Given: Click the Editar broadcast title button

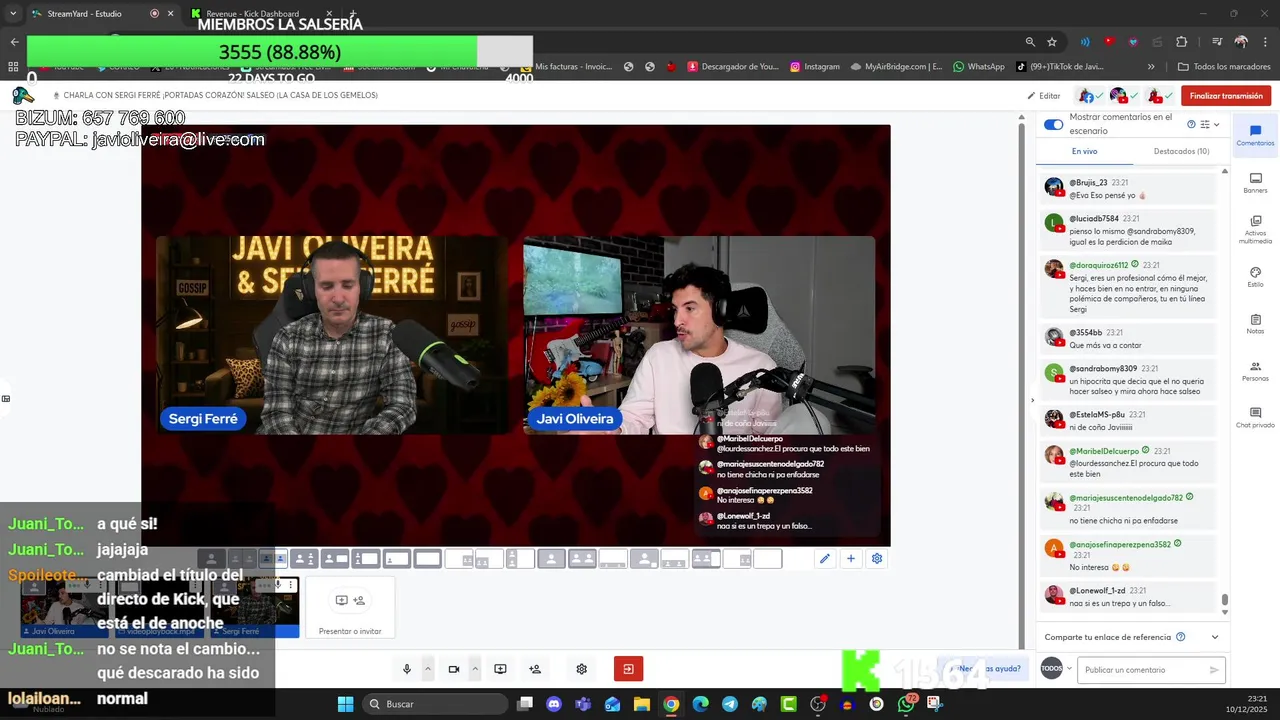Looking at the screenshot, I should tap(1043, 96).
